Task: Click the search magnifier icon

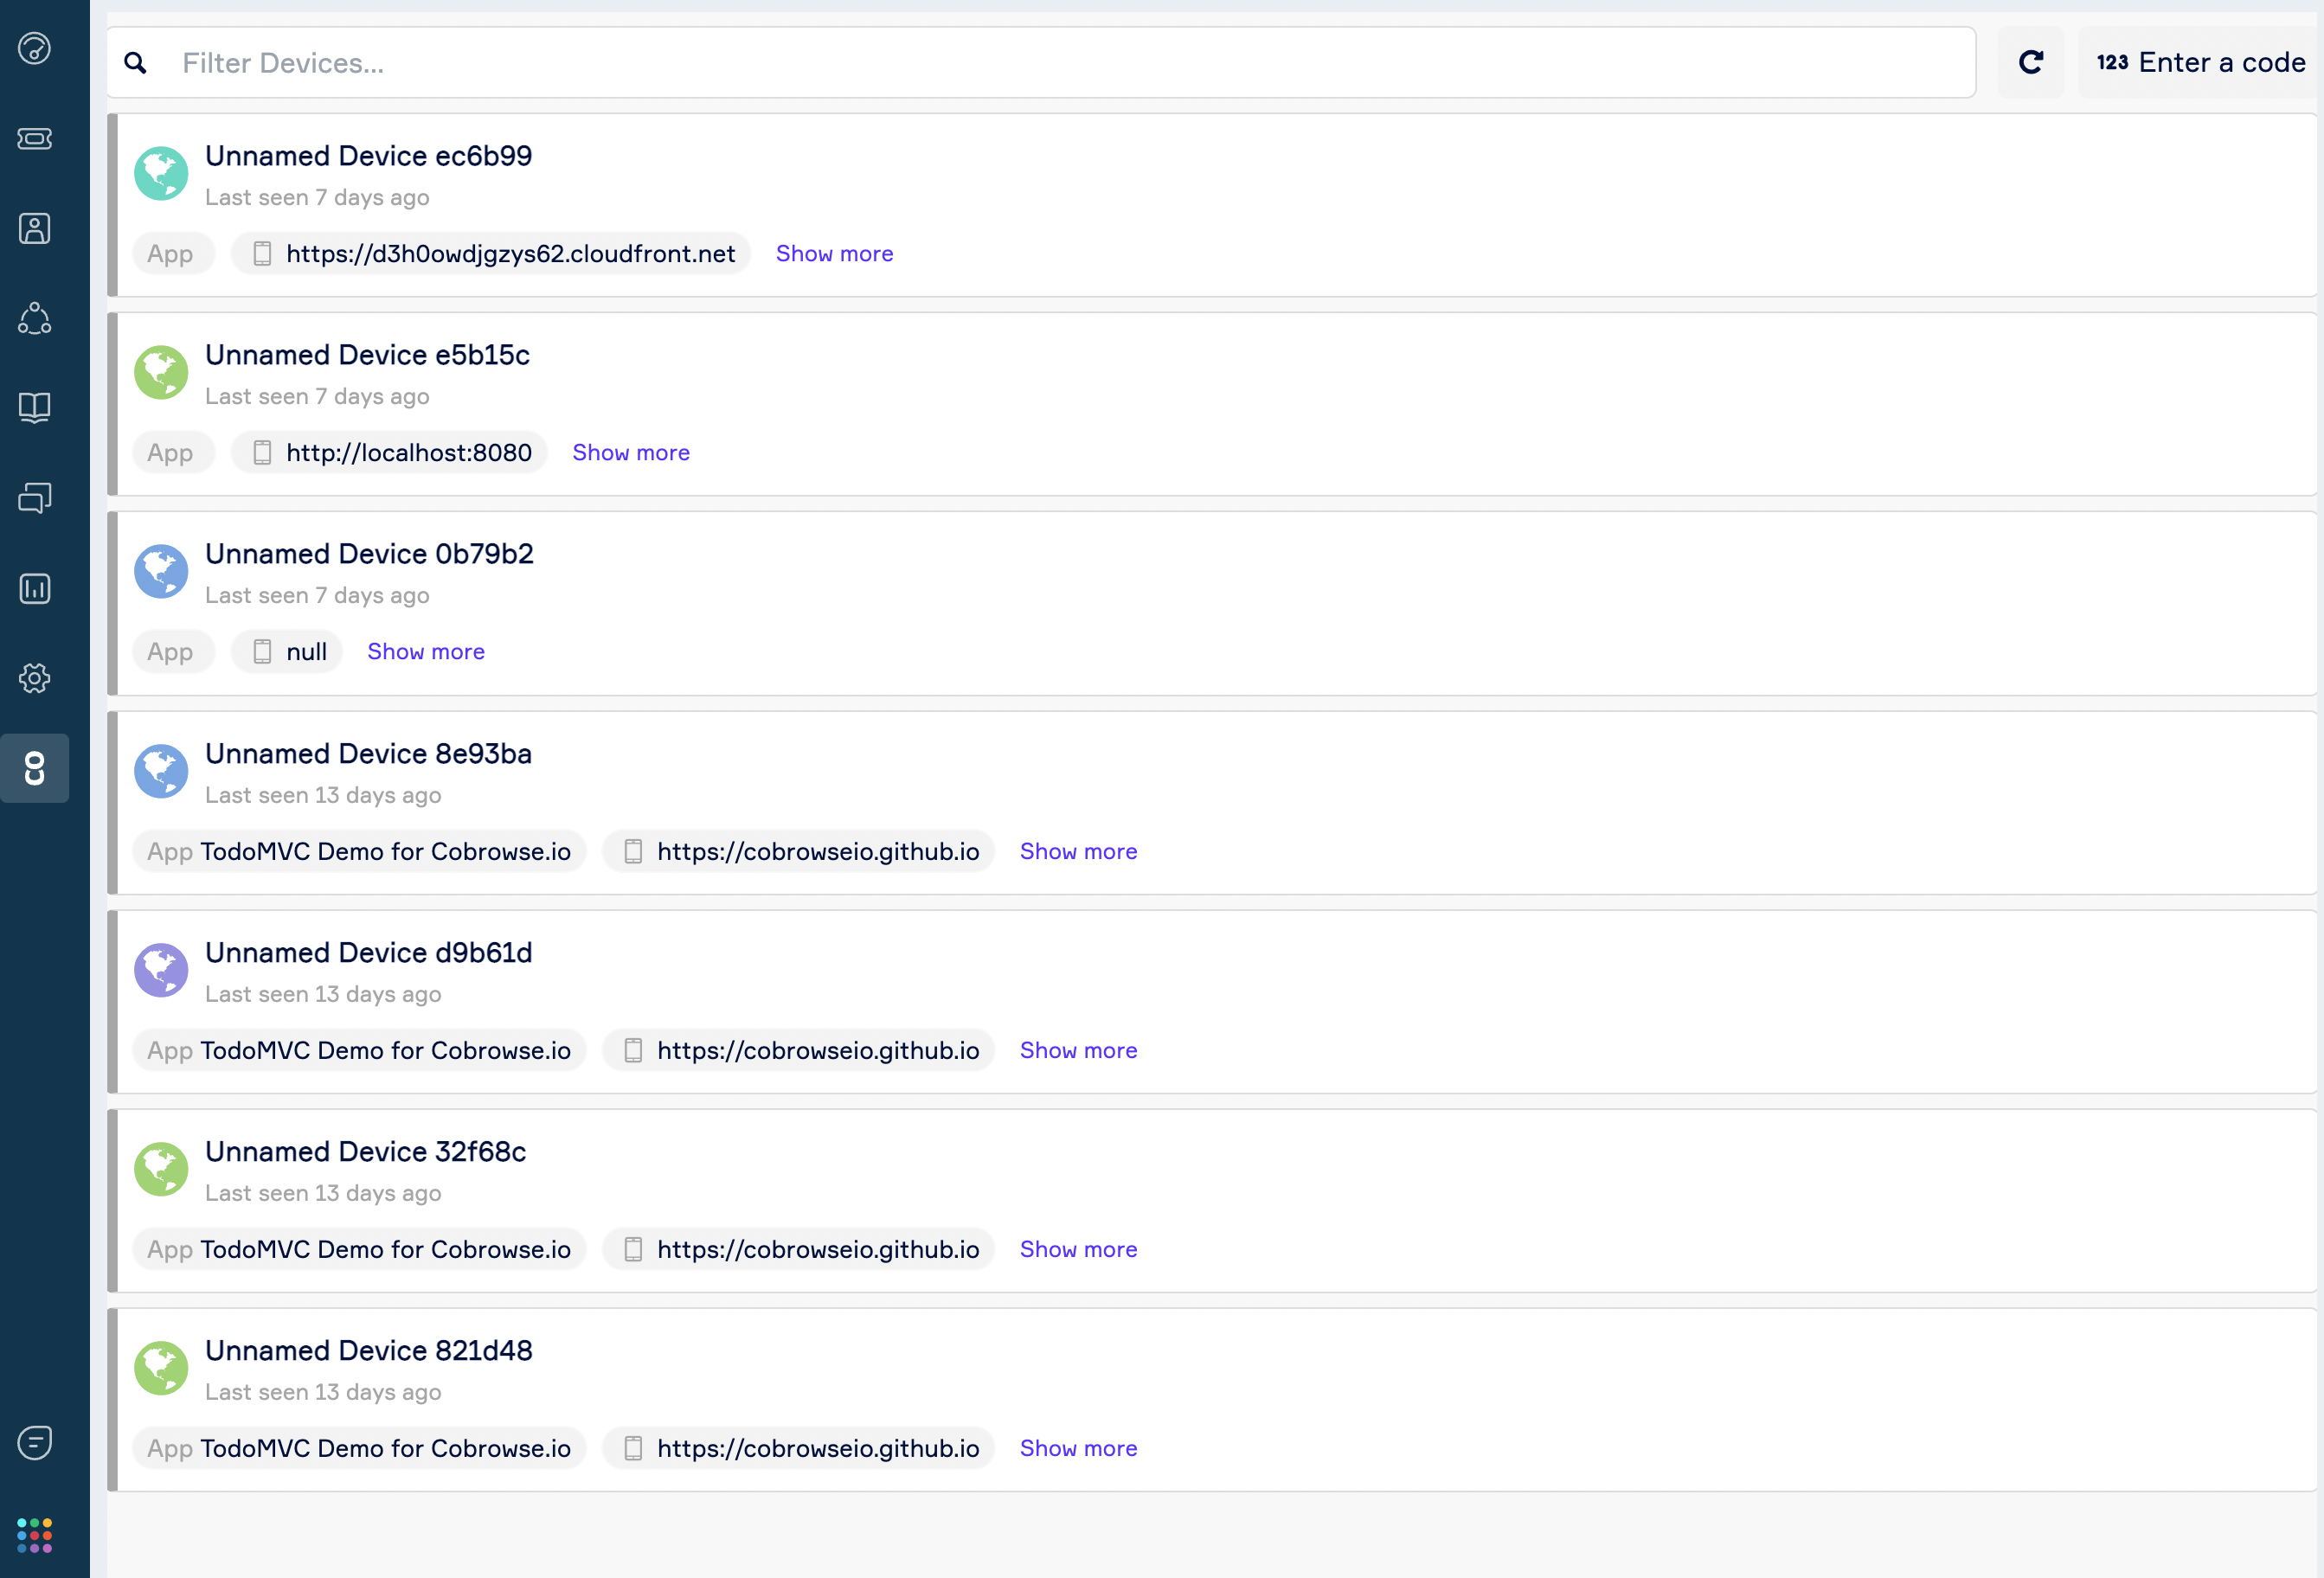Action: (x=135, y=63)
